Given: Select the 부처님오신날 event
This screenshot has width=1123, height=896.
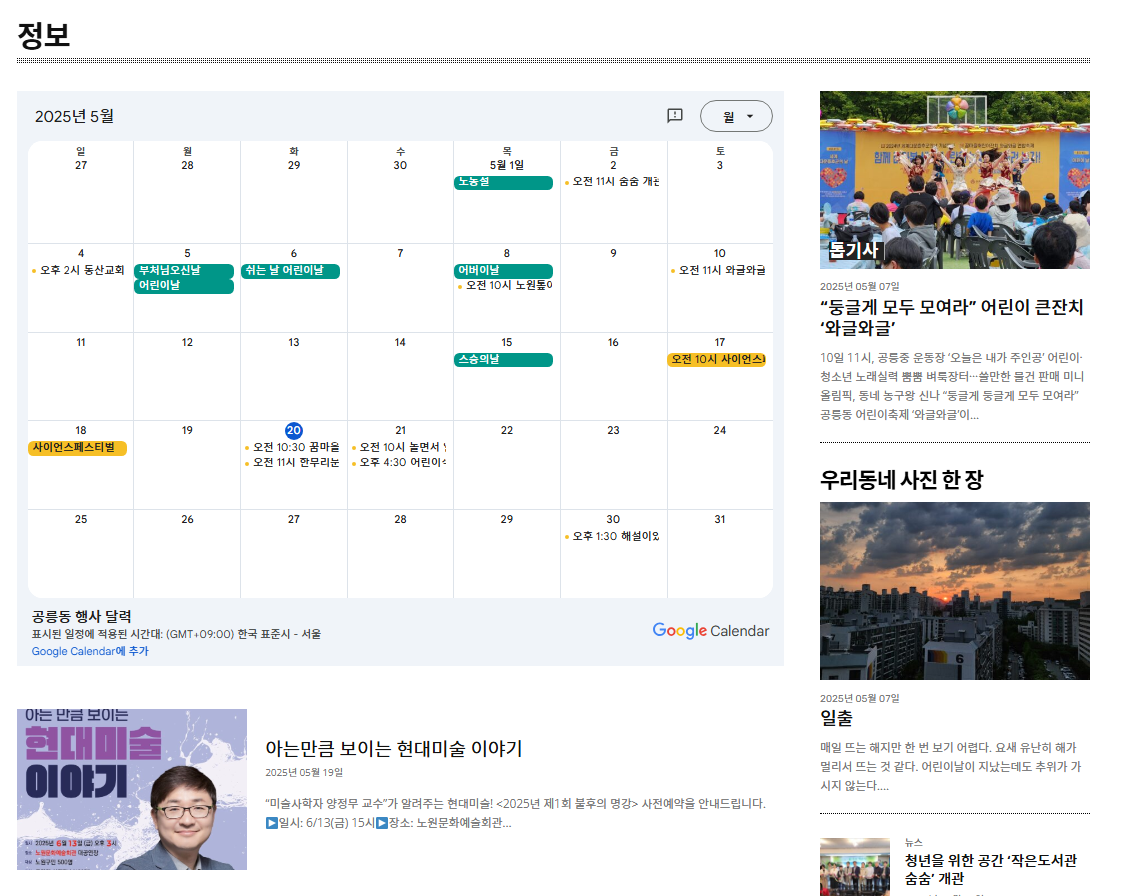Looking at the screenshot, I should point(184,271).
